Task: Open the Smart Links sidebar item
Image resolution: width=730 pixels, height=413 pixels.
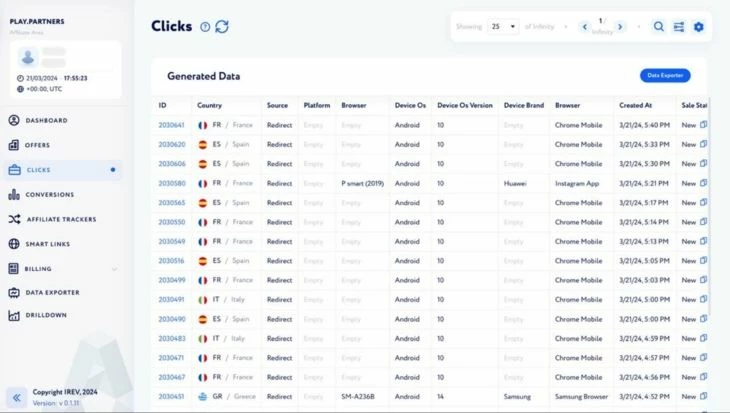Action: pyautogui.click(x=39, y=244)
